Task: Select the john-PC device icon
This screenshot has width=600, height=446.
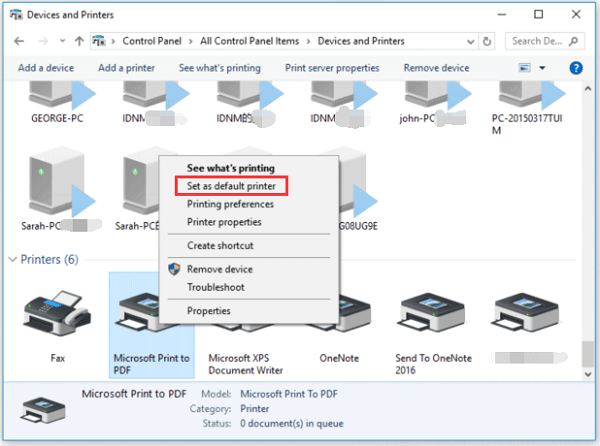Action: pyautogui.click(x=438, y=94)
